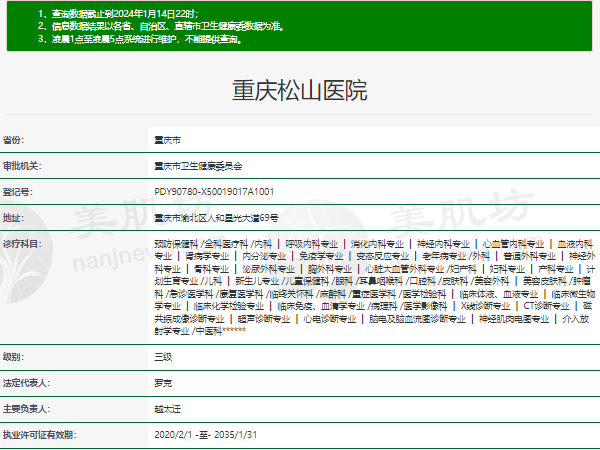Click 心电诊断专业 in the departments list

[x=329, y=319]
